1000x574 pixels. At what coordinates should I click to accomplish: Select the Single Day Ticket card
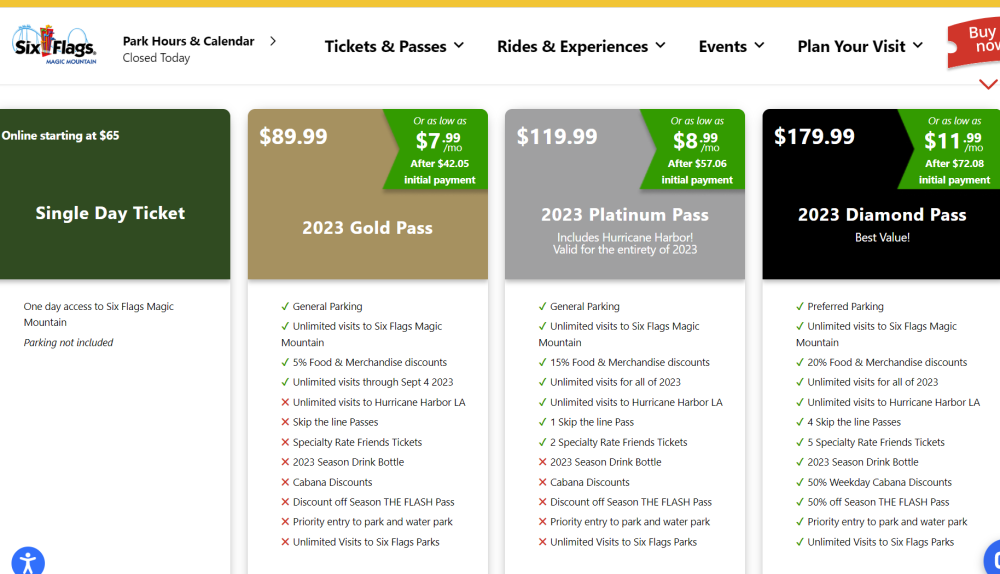pos(110,213)
